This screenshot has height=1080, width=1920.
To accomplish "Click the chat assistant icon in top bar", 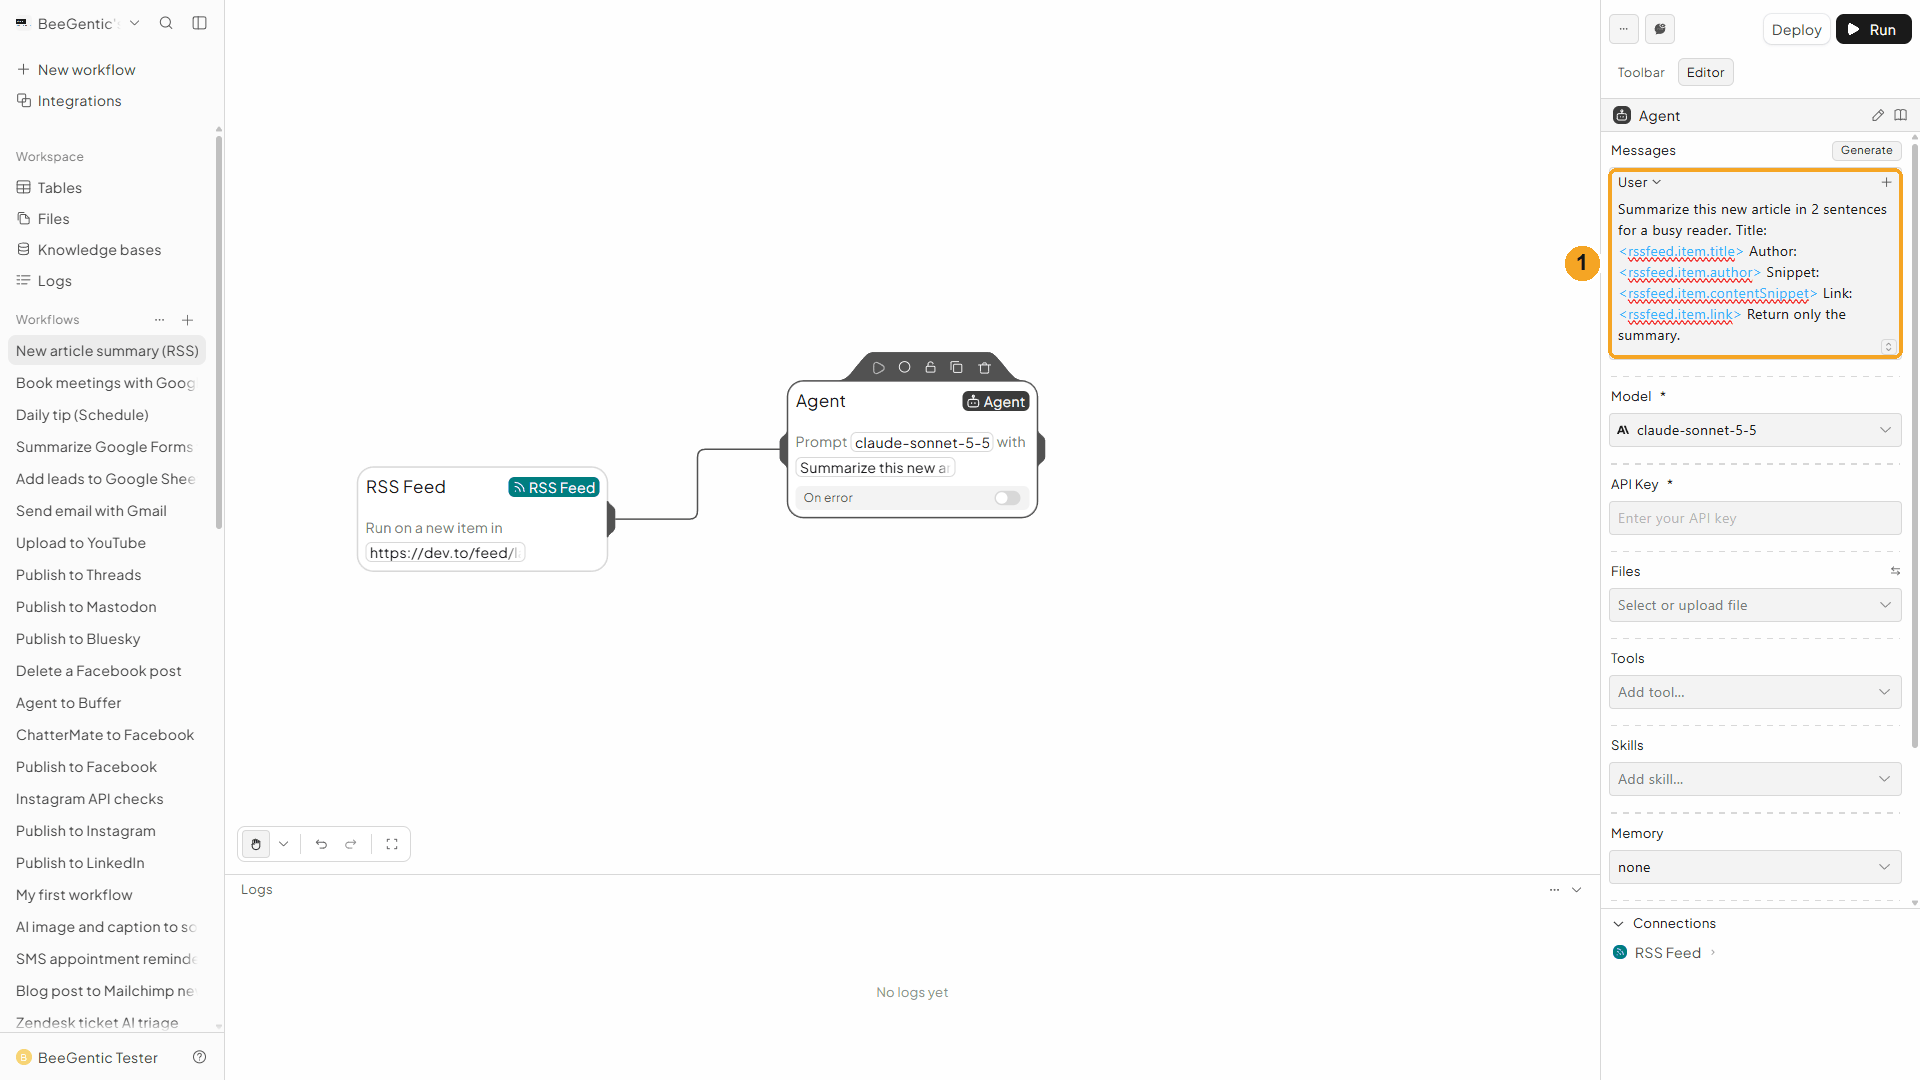I will (x=1660, y=29).
